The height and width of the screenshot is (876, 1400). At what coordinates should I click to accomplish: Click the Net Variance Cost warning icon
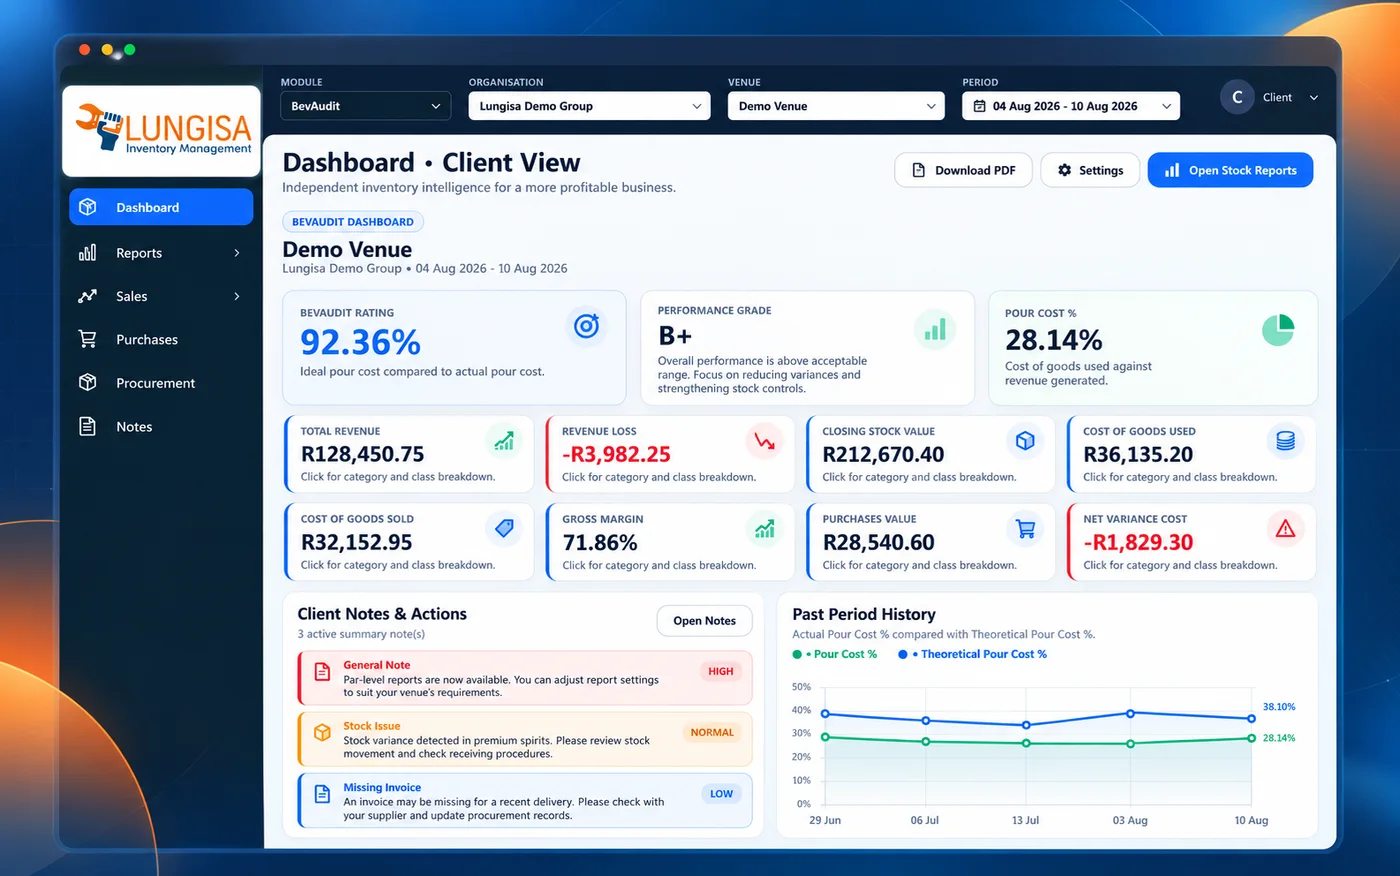point(1286,528)
